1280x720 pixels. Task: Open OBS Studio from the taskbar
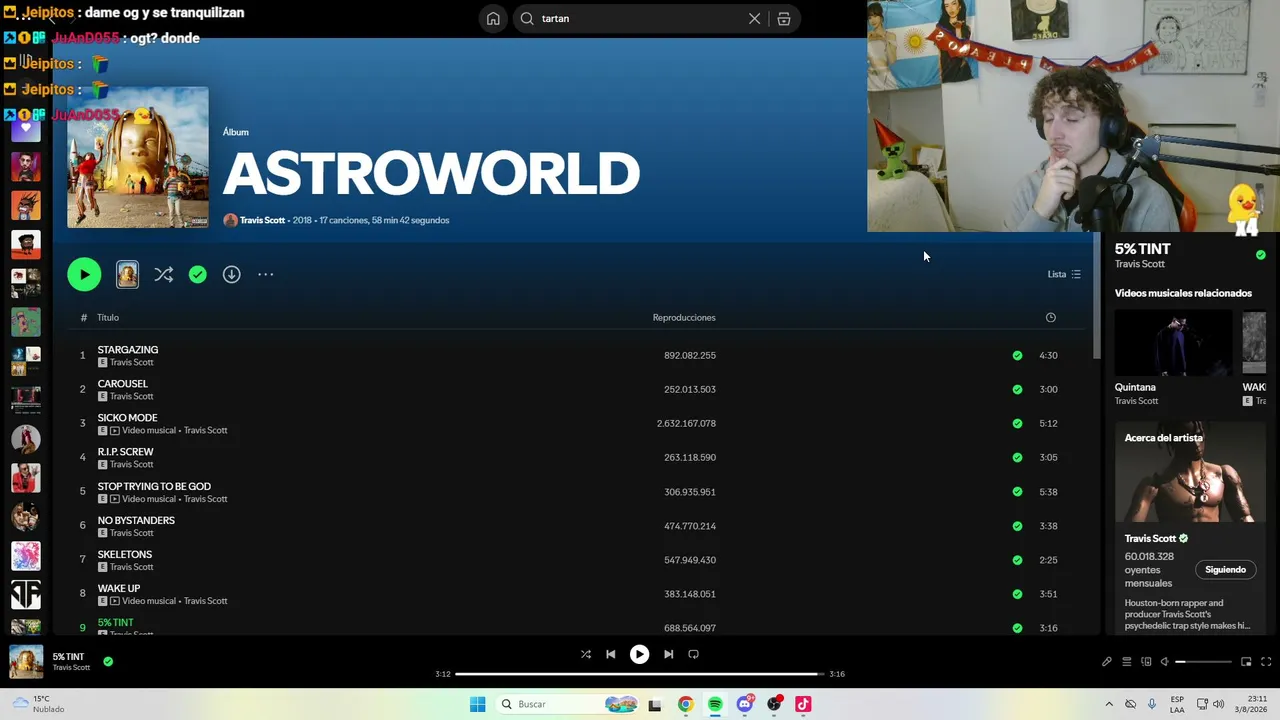click(x=774, y=705)
